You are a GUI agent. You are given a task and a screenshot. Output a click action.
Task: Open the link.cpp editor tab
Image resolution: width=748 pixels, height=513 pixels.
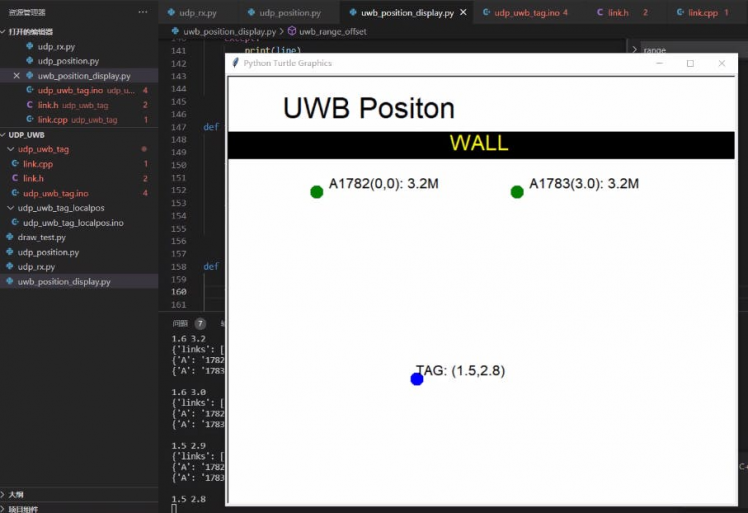[x=702, y=13]
